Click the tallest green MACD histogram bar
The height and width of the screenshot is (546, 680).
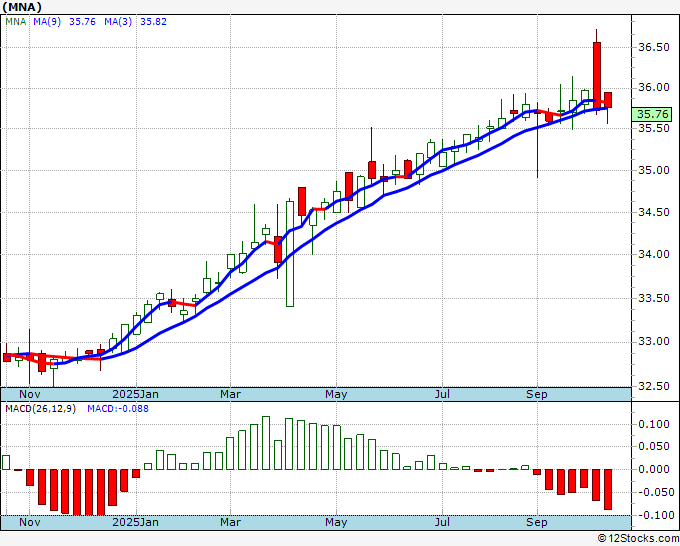click(x=266, y=443)
